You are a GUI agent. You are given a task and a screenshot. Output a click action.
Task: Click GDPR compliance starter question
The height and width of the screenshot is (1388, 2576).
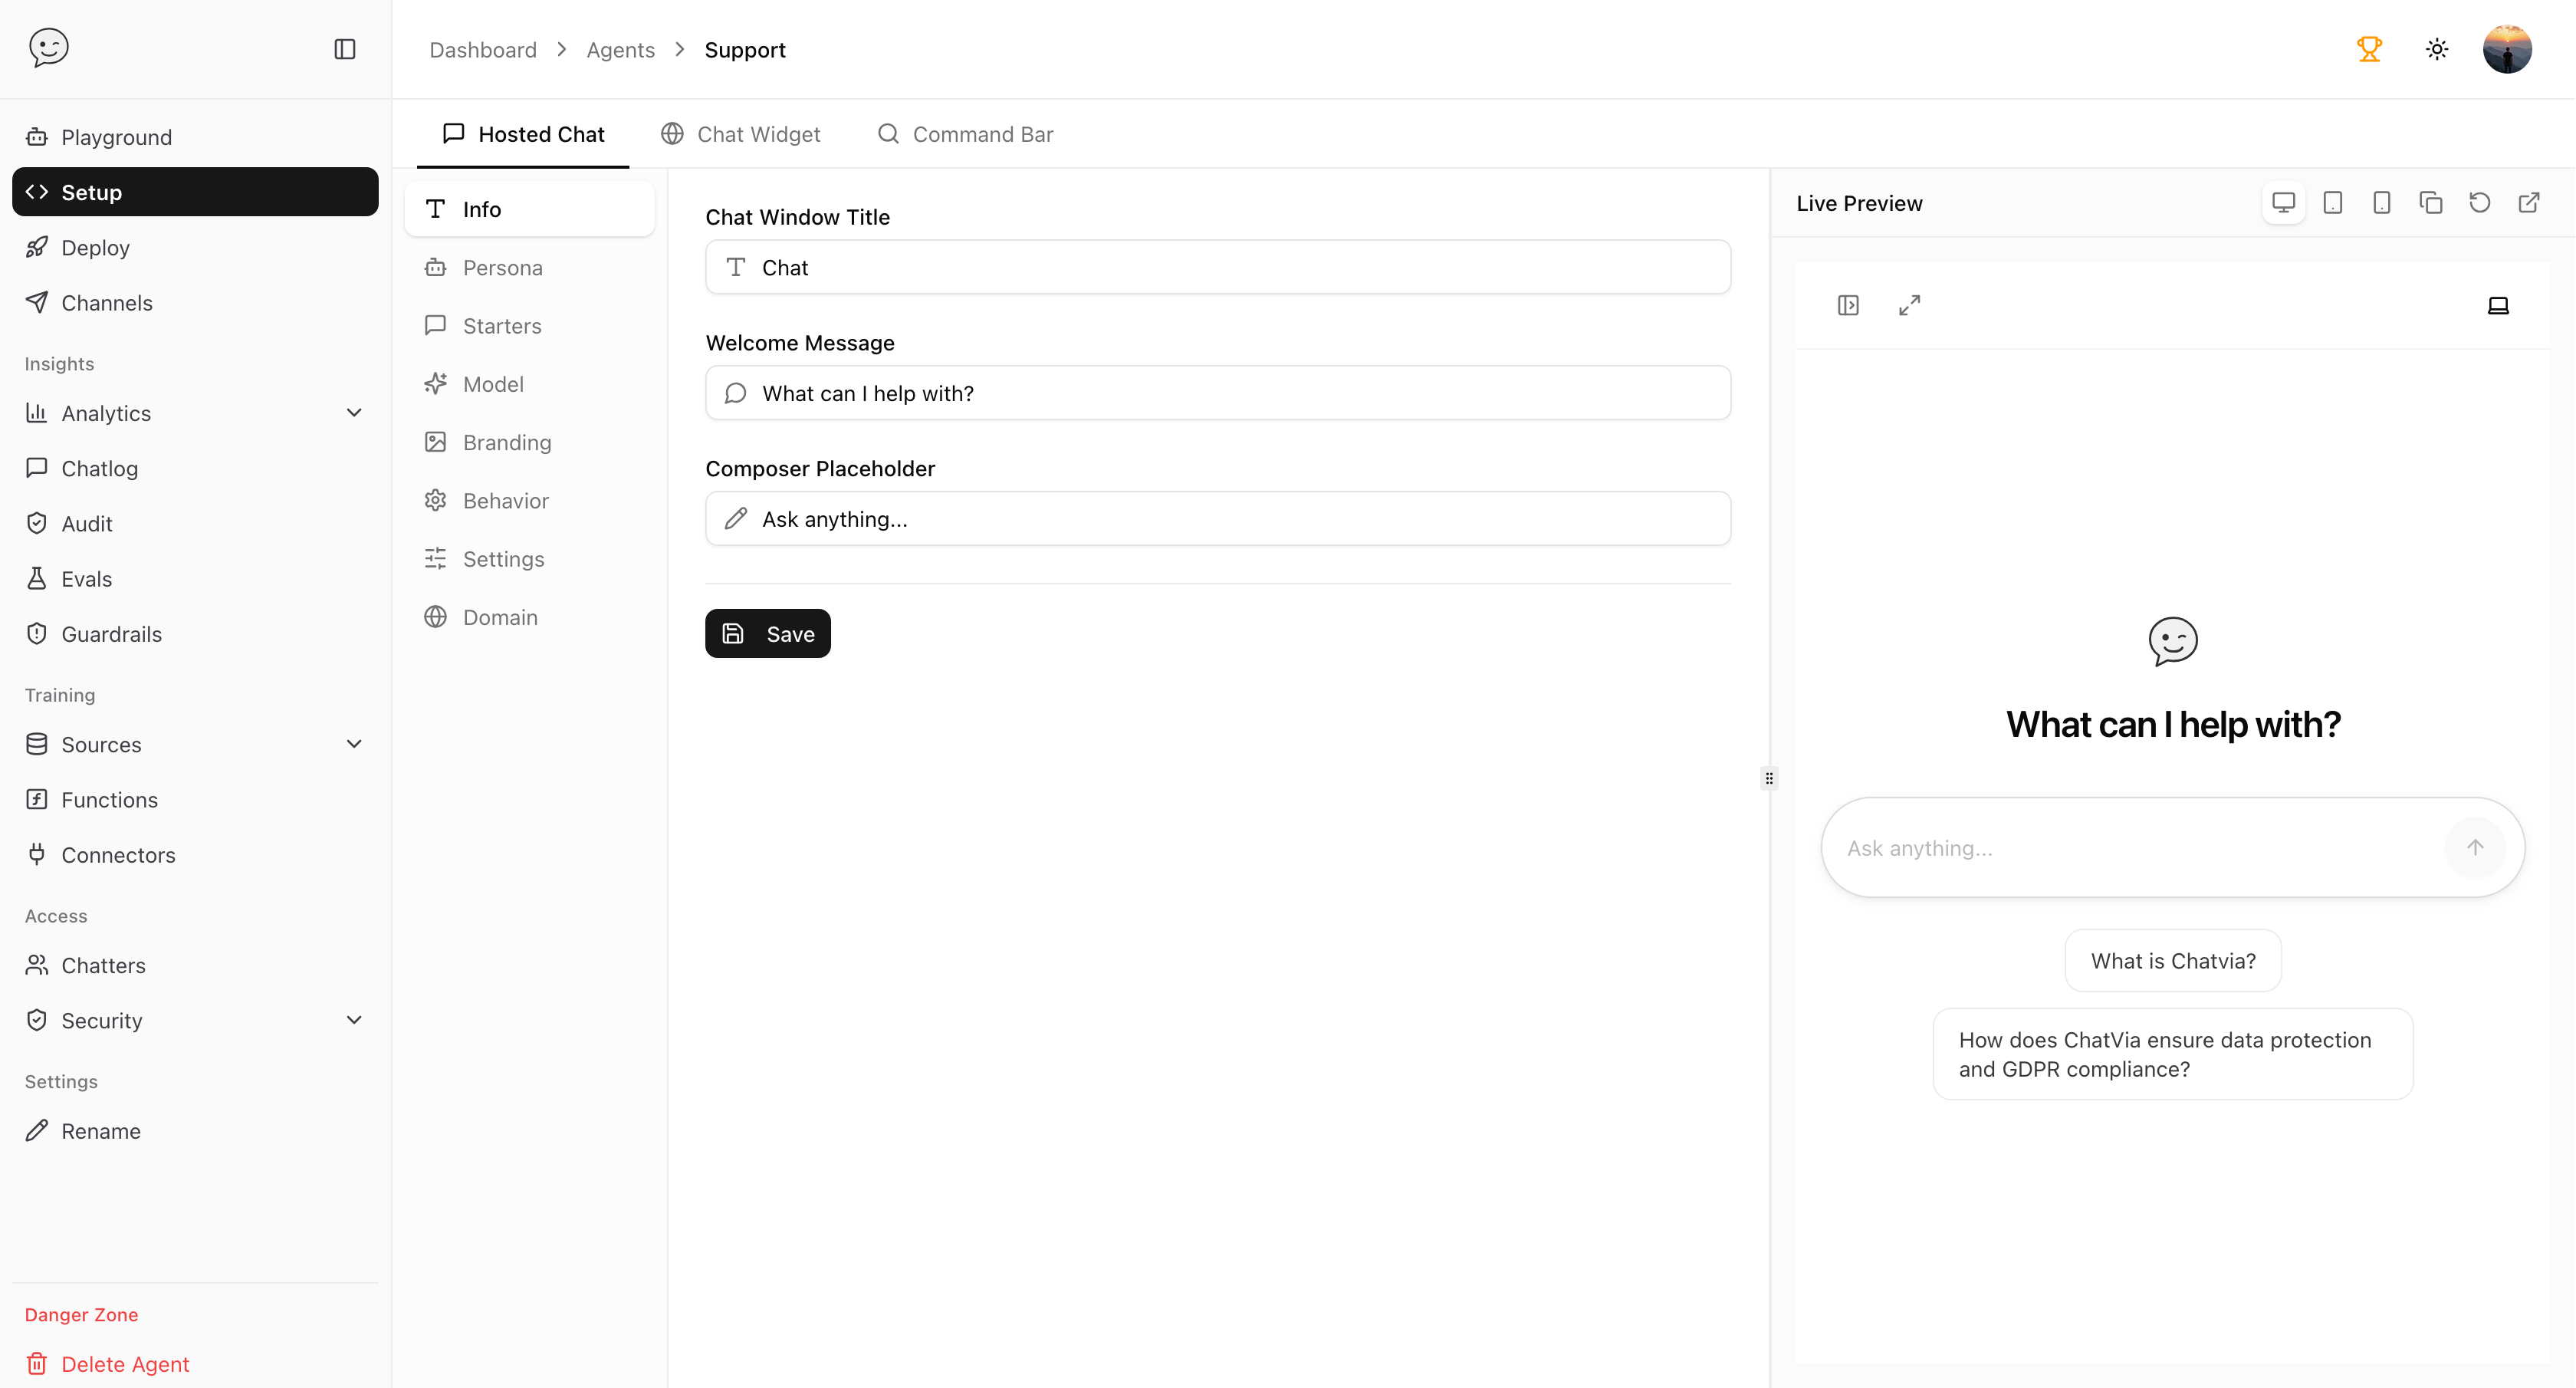point(2173,1055)
